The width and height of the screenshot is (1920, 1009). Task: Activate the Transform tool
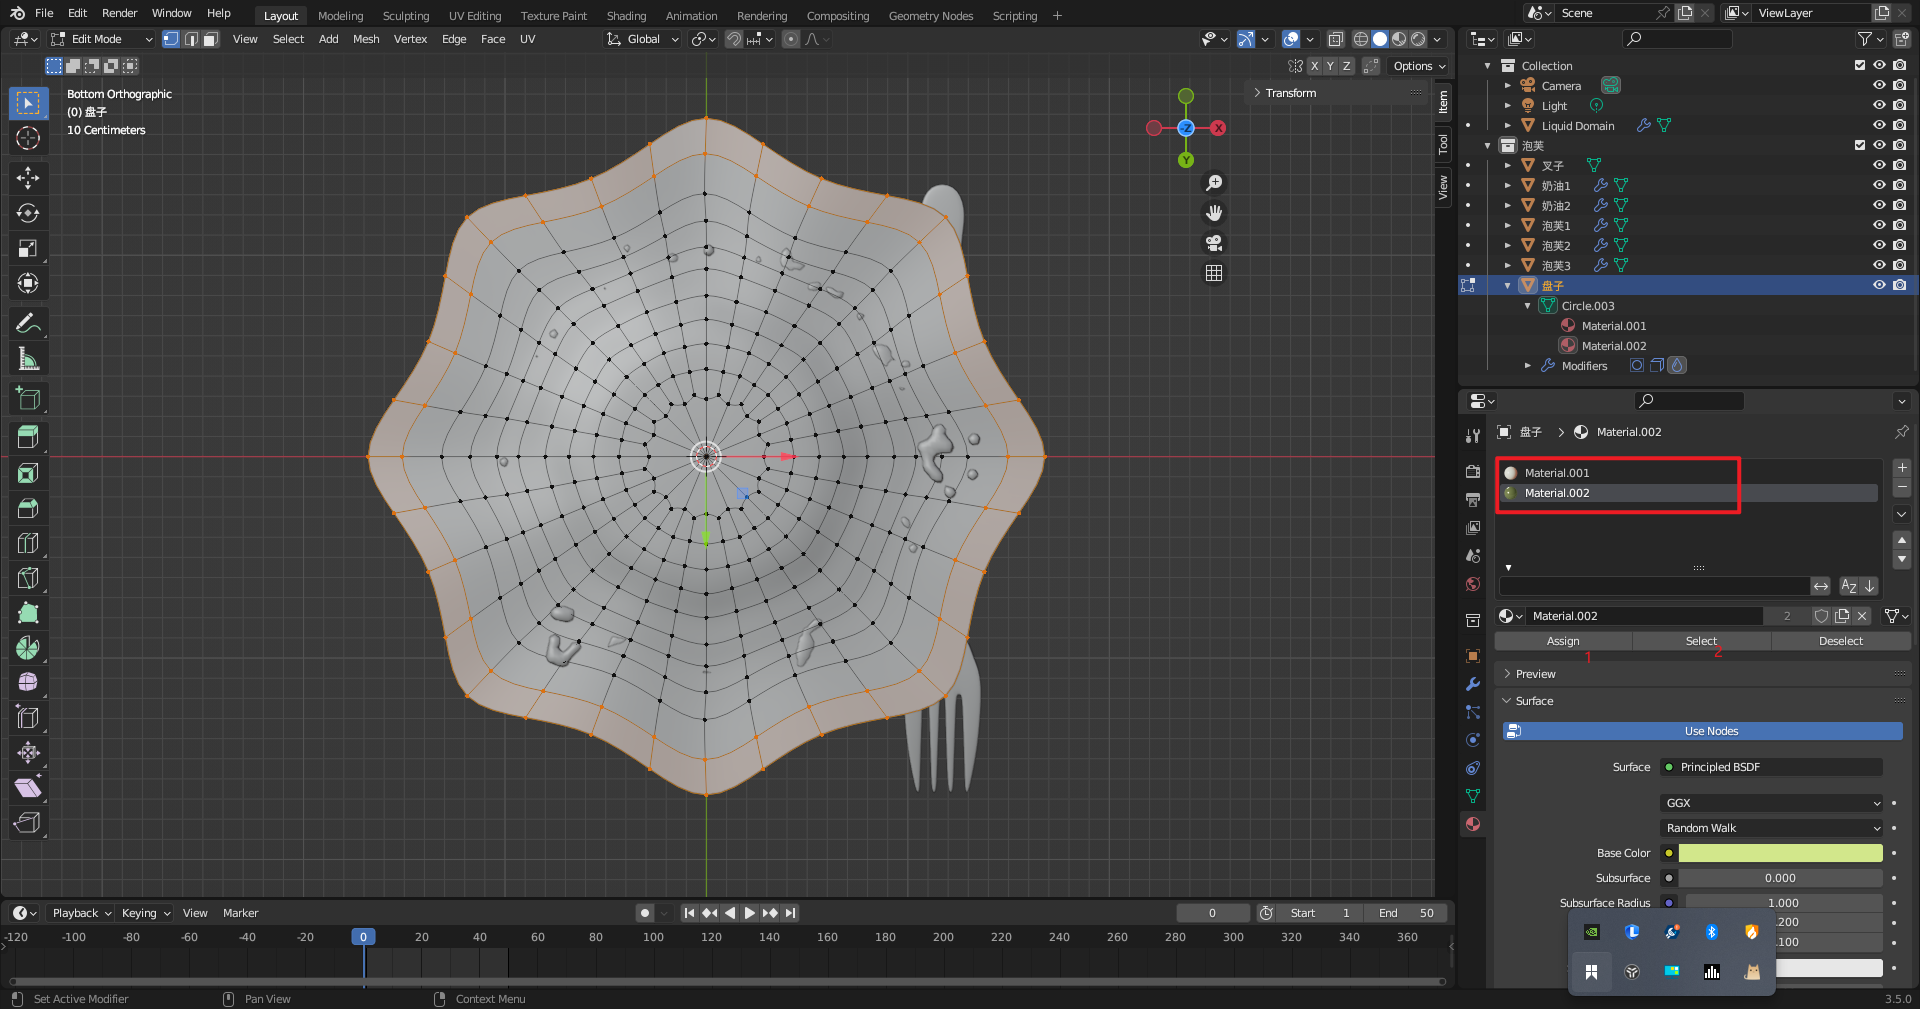[x=28, y=283]
